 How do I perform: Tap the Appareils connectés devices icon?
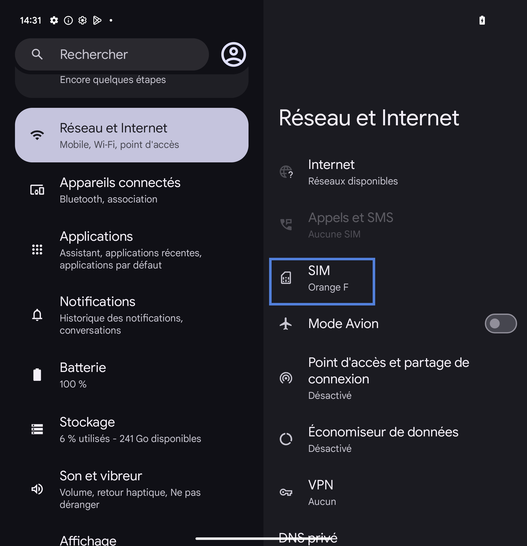[37, 190]
